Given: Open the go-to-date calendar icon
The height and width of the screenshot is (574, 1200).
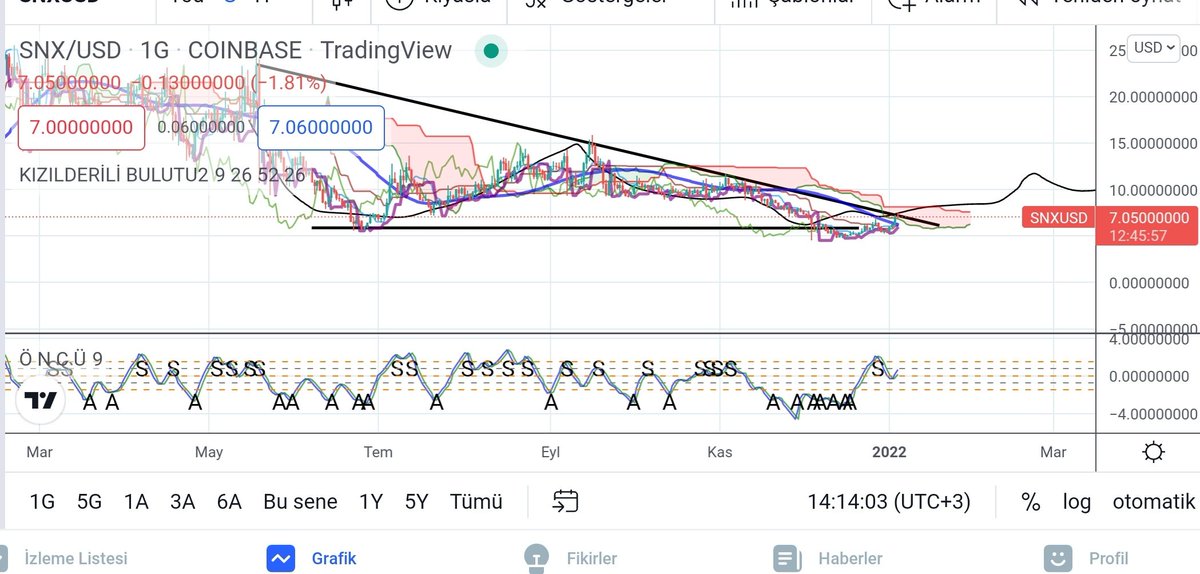Looking at the screenshot, I should (565, 501).
